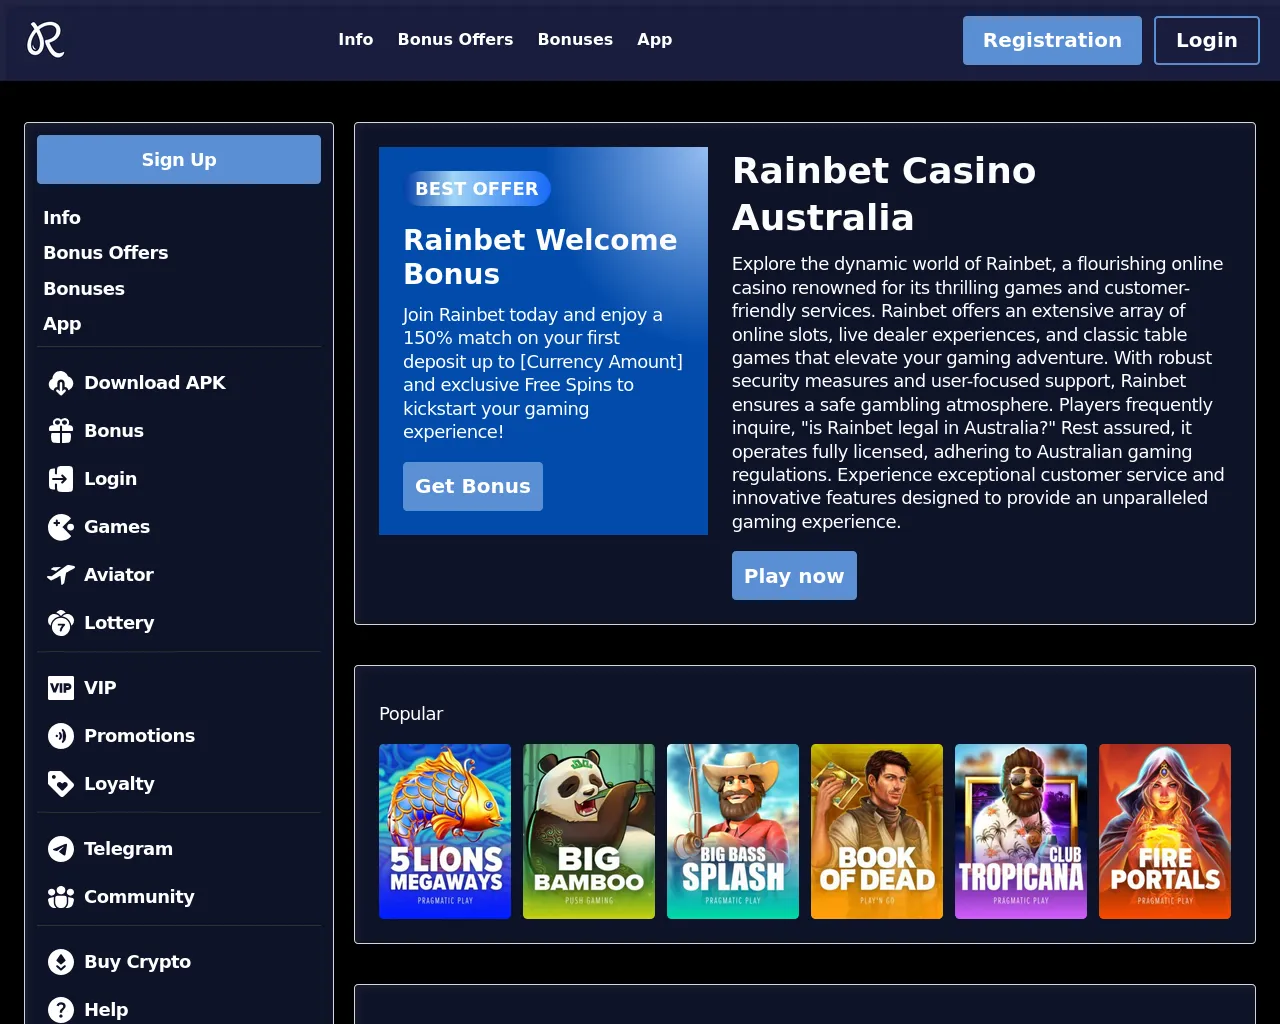The width and height of the screenshot is (1280, 1024).
Task: Launch the Fire Portals game thumbnail
Action: pyautogui.click(x=1165, y=831)
